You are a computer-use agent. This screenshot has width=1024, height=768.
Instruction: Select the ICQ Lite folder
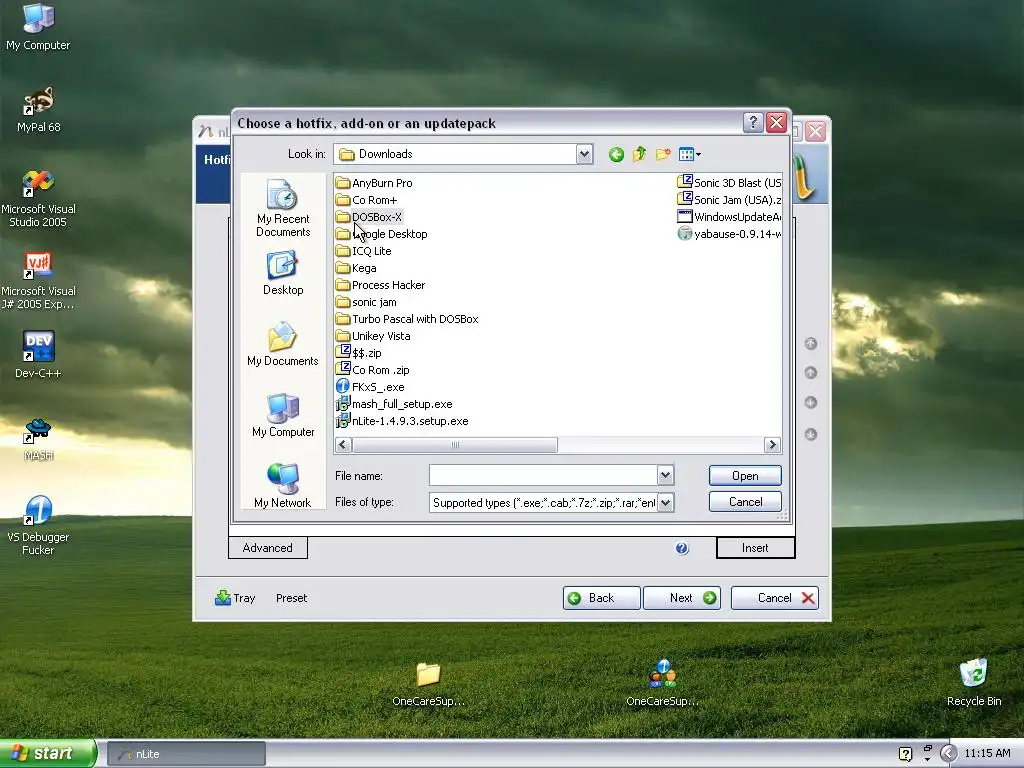click(x=364, y=251)
